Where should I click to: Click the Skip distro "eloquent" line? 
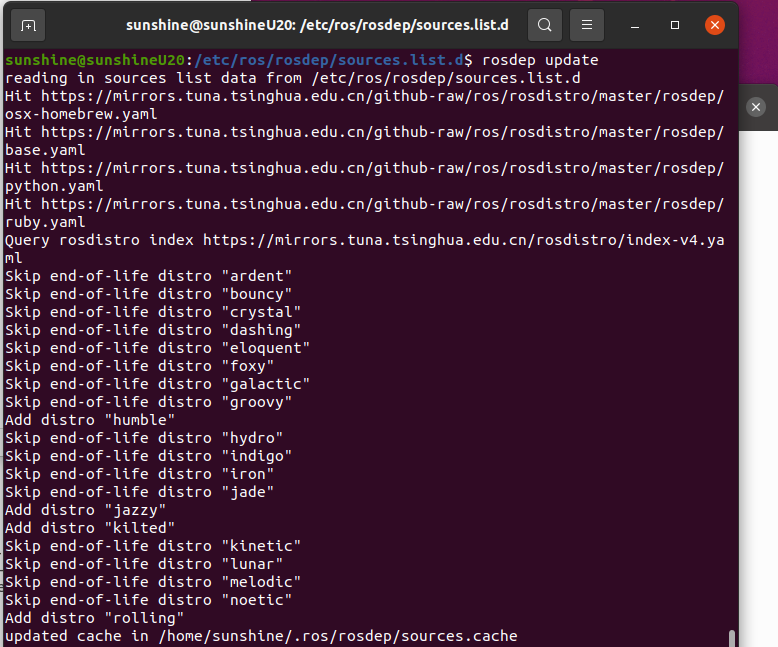pyautogui.click(x=157, y=348)
